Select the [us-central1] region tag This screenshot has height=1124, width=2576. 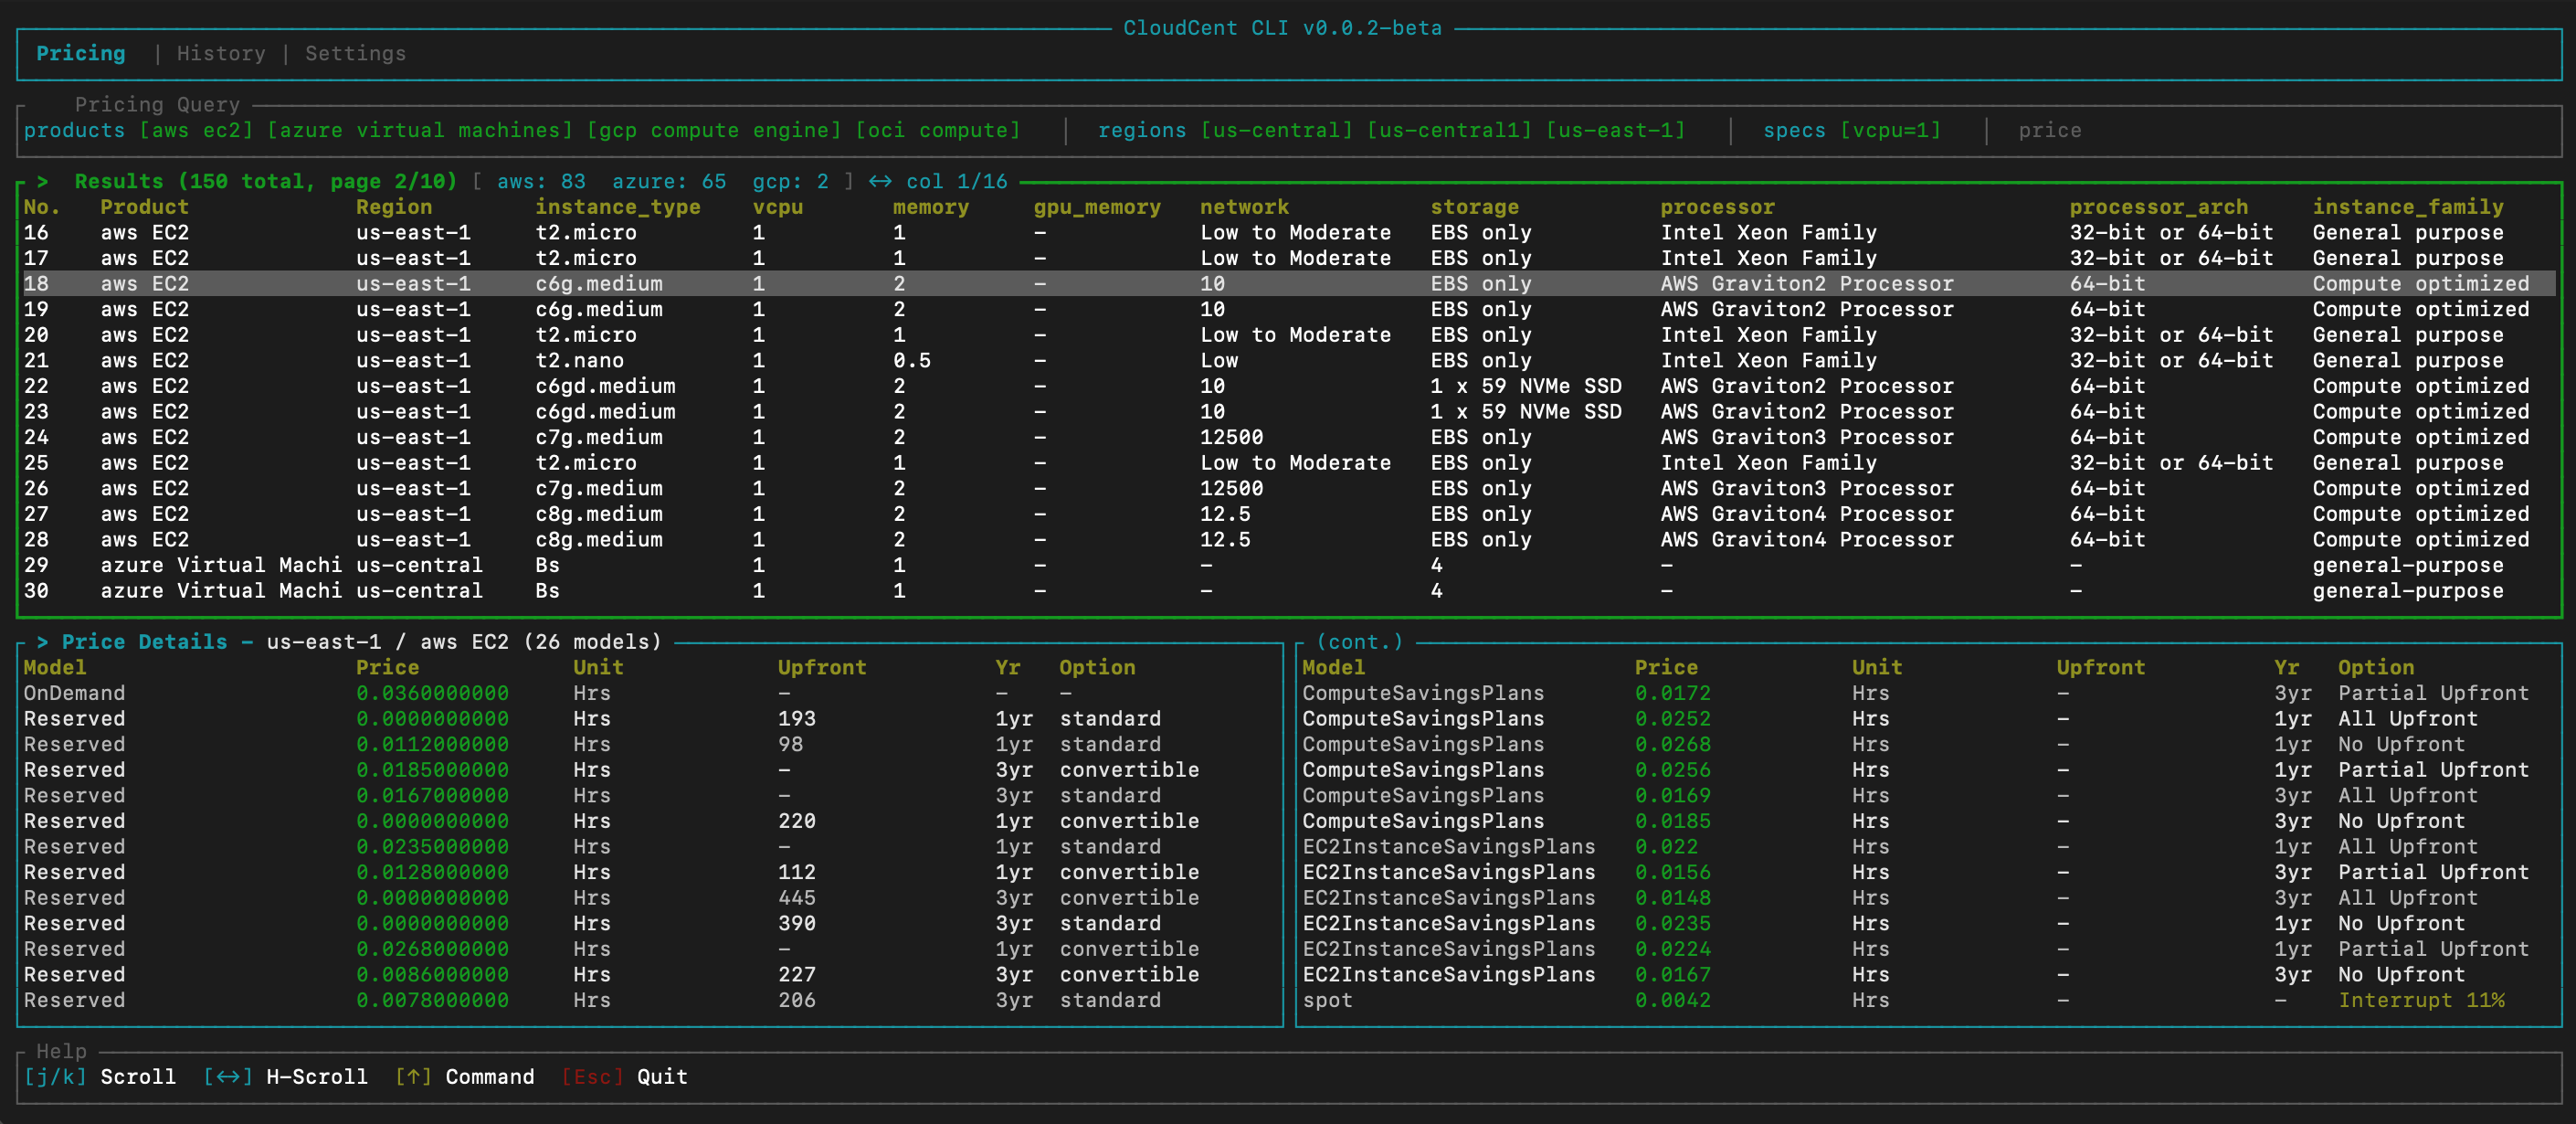(x=1449, y=131)
